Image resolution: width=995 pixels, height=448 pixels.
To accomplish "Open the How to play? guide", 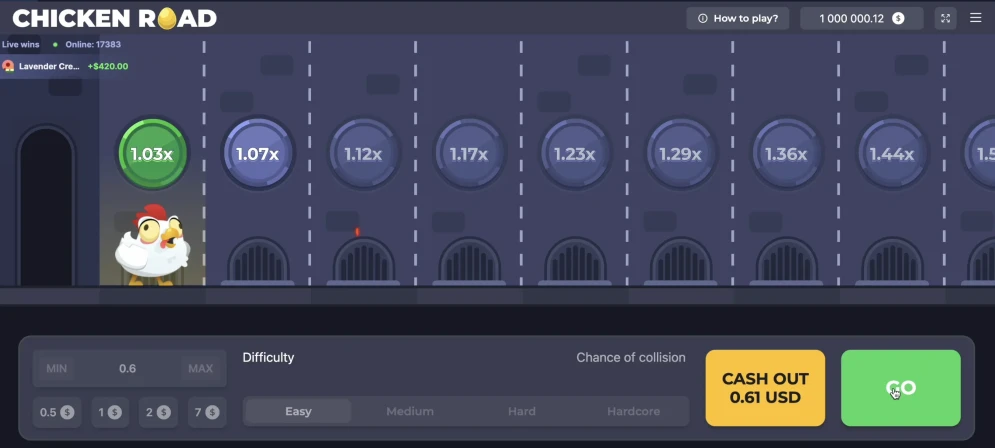I will [x=737, y=18].
